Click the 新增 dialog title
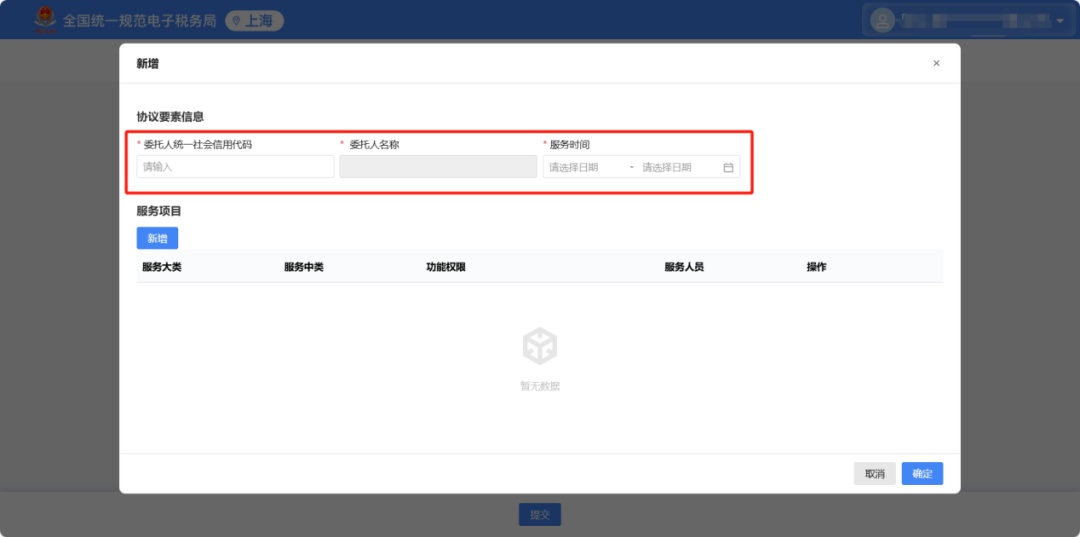Screen dimensions: 1080x537 [x=148, y=63]
